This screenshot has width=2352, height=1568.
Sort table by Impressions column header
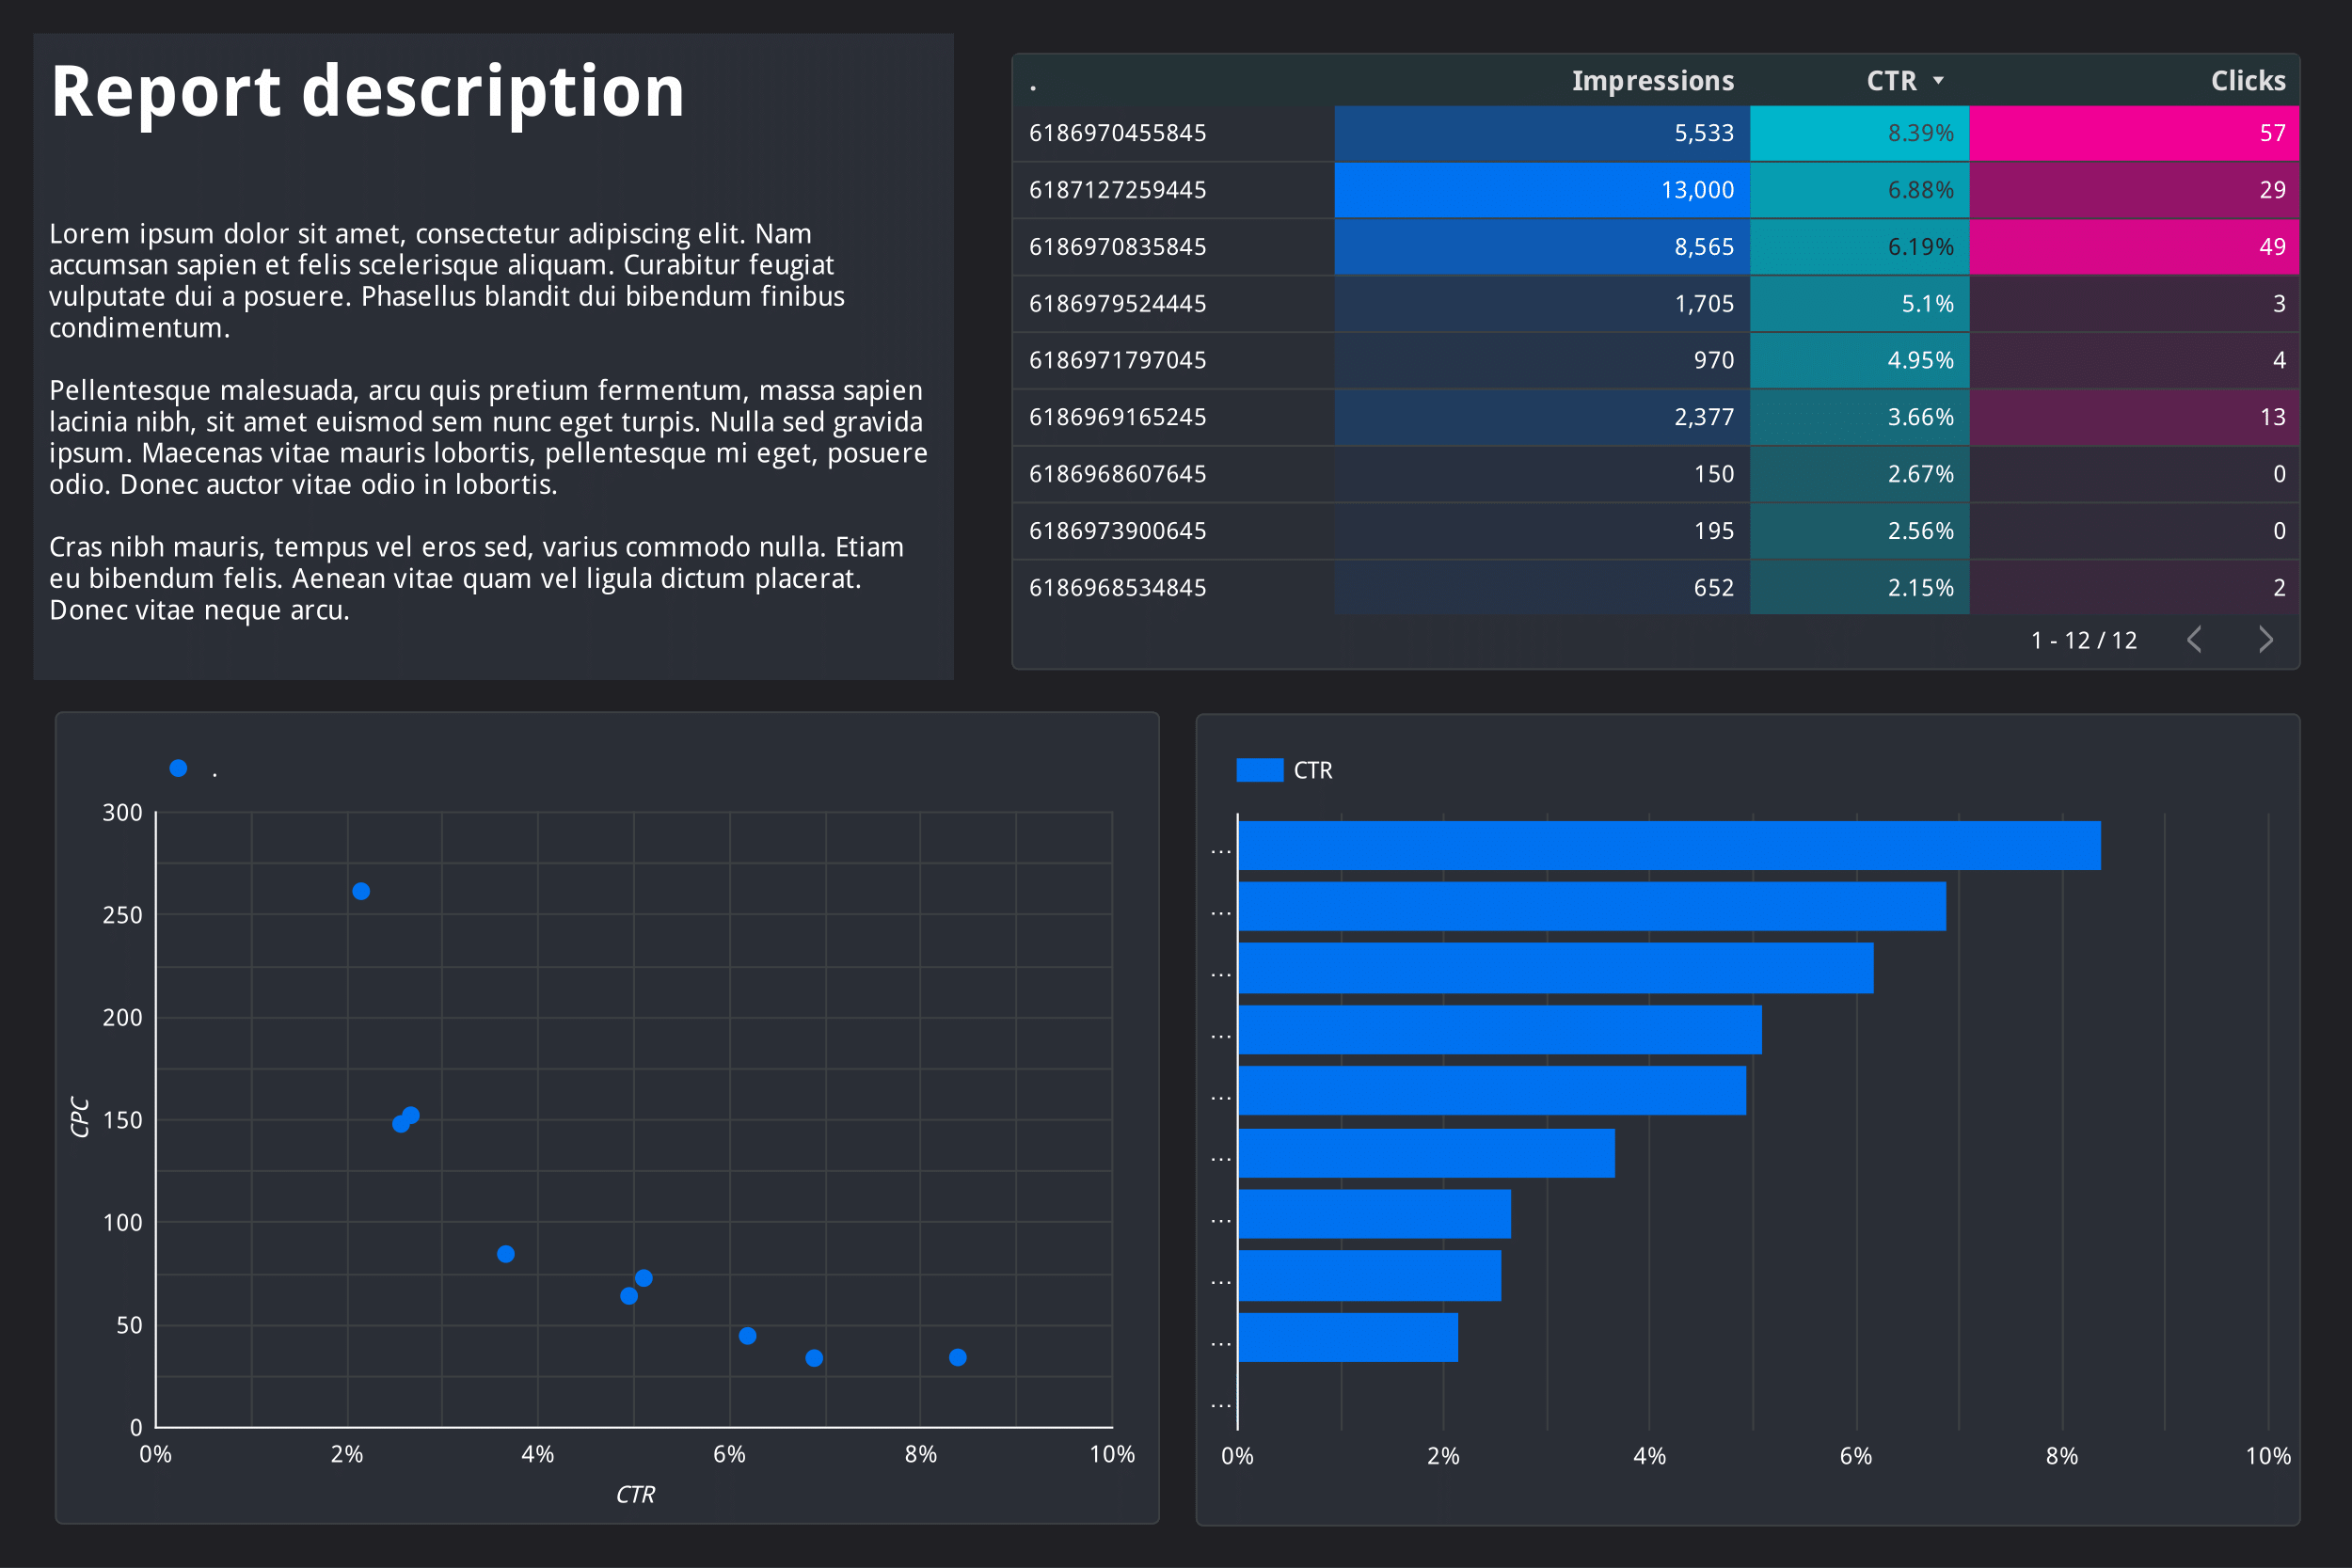coord(1652,81)
